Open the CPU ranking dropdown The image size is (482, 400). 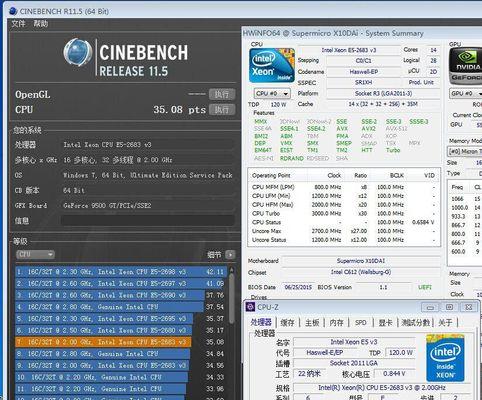coord(35,255)
